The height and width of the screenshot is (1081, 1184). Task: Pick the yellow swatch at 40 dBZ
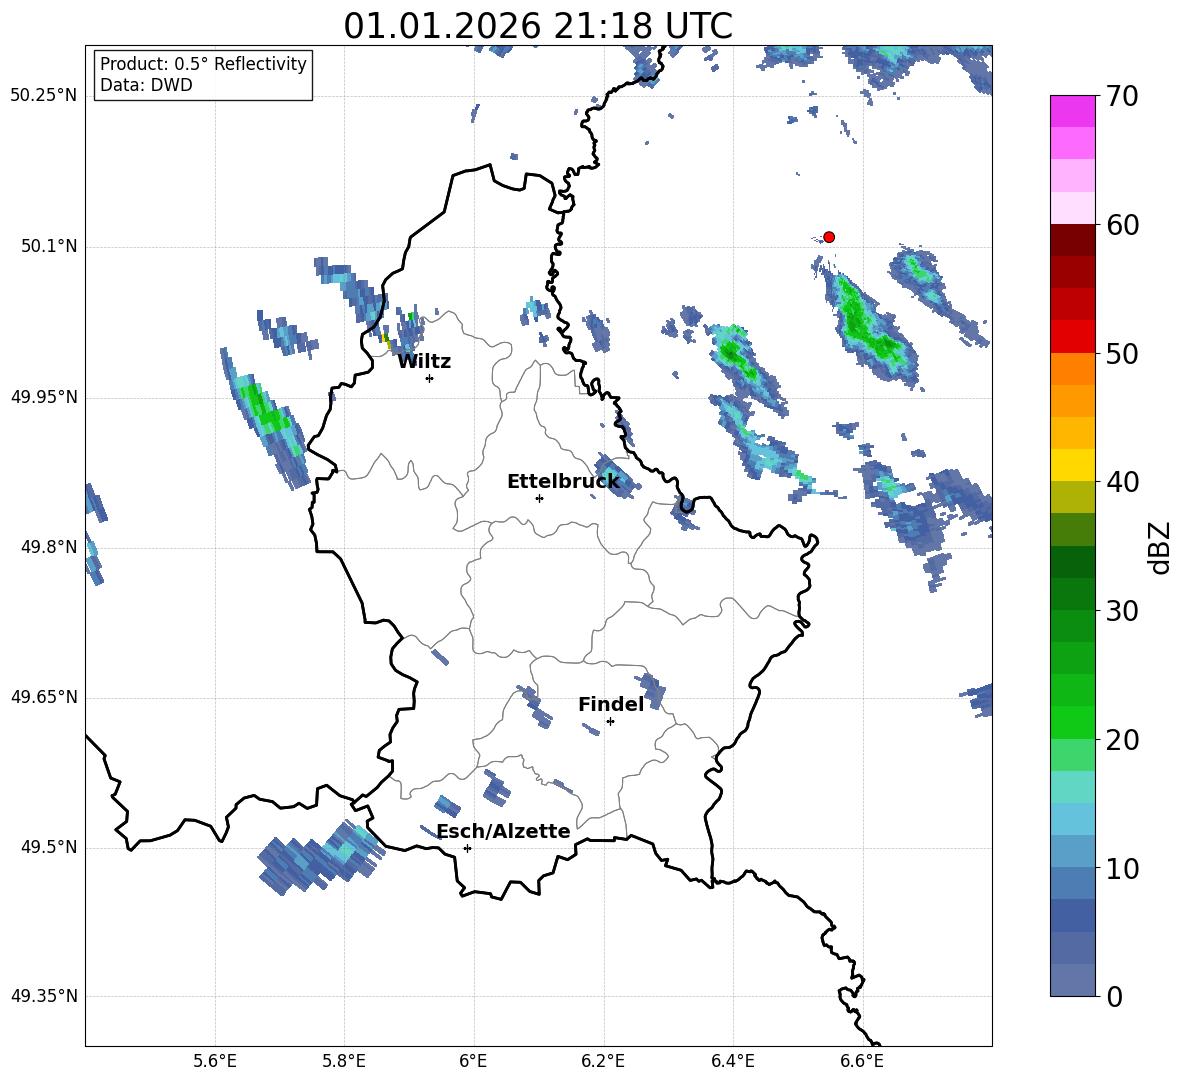(x=1072, y=465)
